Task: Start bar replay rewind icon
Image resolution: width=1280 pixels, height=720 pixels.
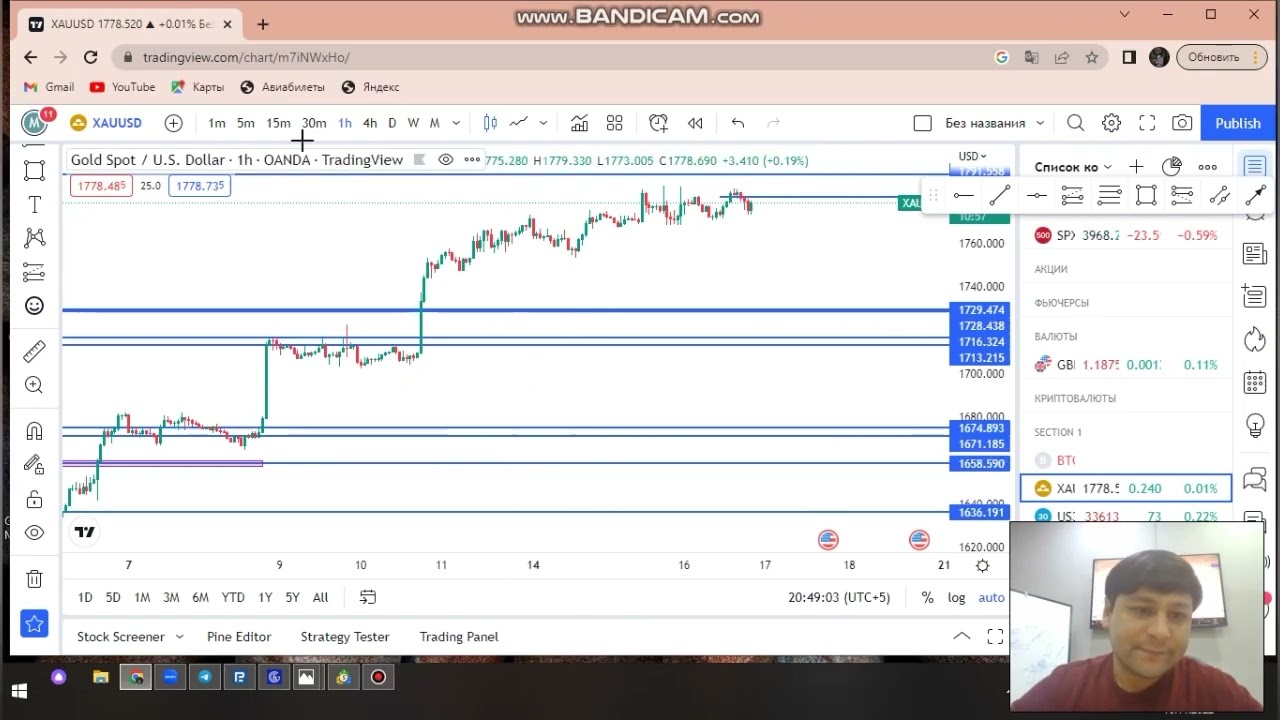Action: (x=695, y=123)
